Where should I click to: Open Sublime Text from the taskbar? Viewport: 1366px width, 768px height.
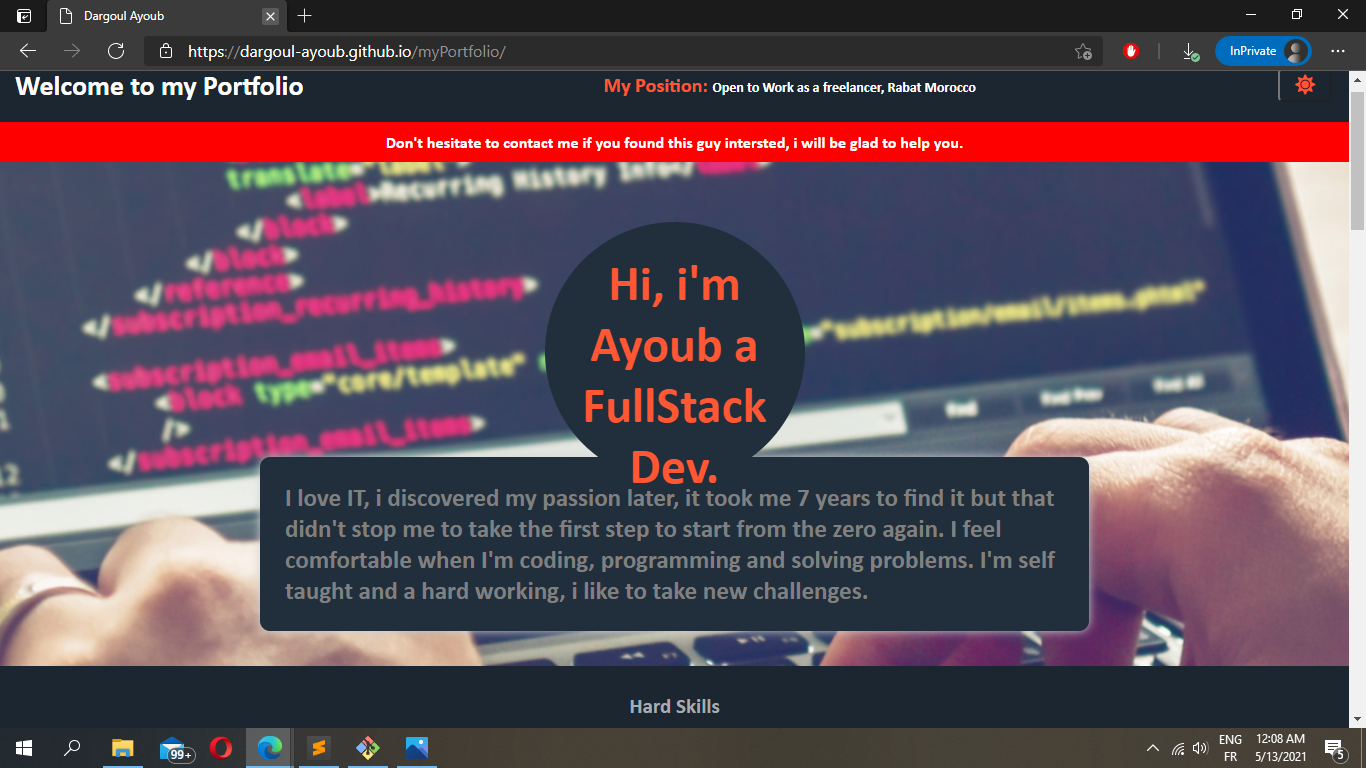click(x=319, y=748)
